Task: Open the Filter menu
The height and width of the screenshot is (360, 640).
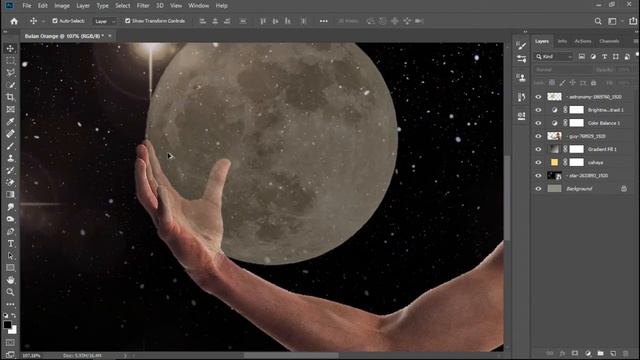Action: click(143, 6)
